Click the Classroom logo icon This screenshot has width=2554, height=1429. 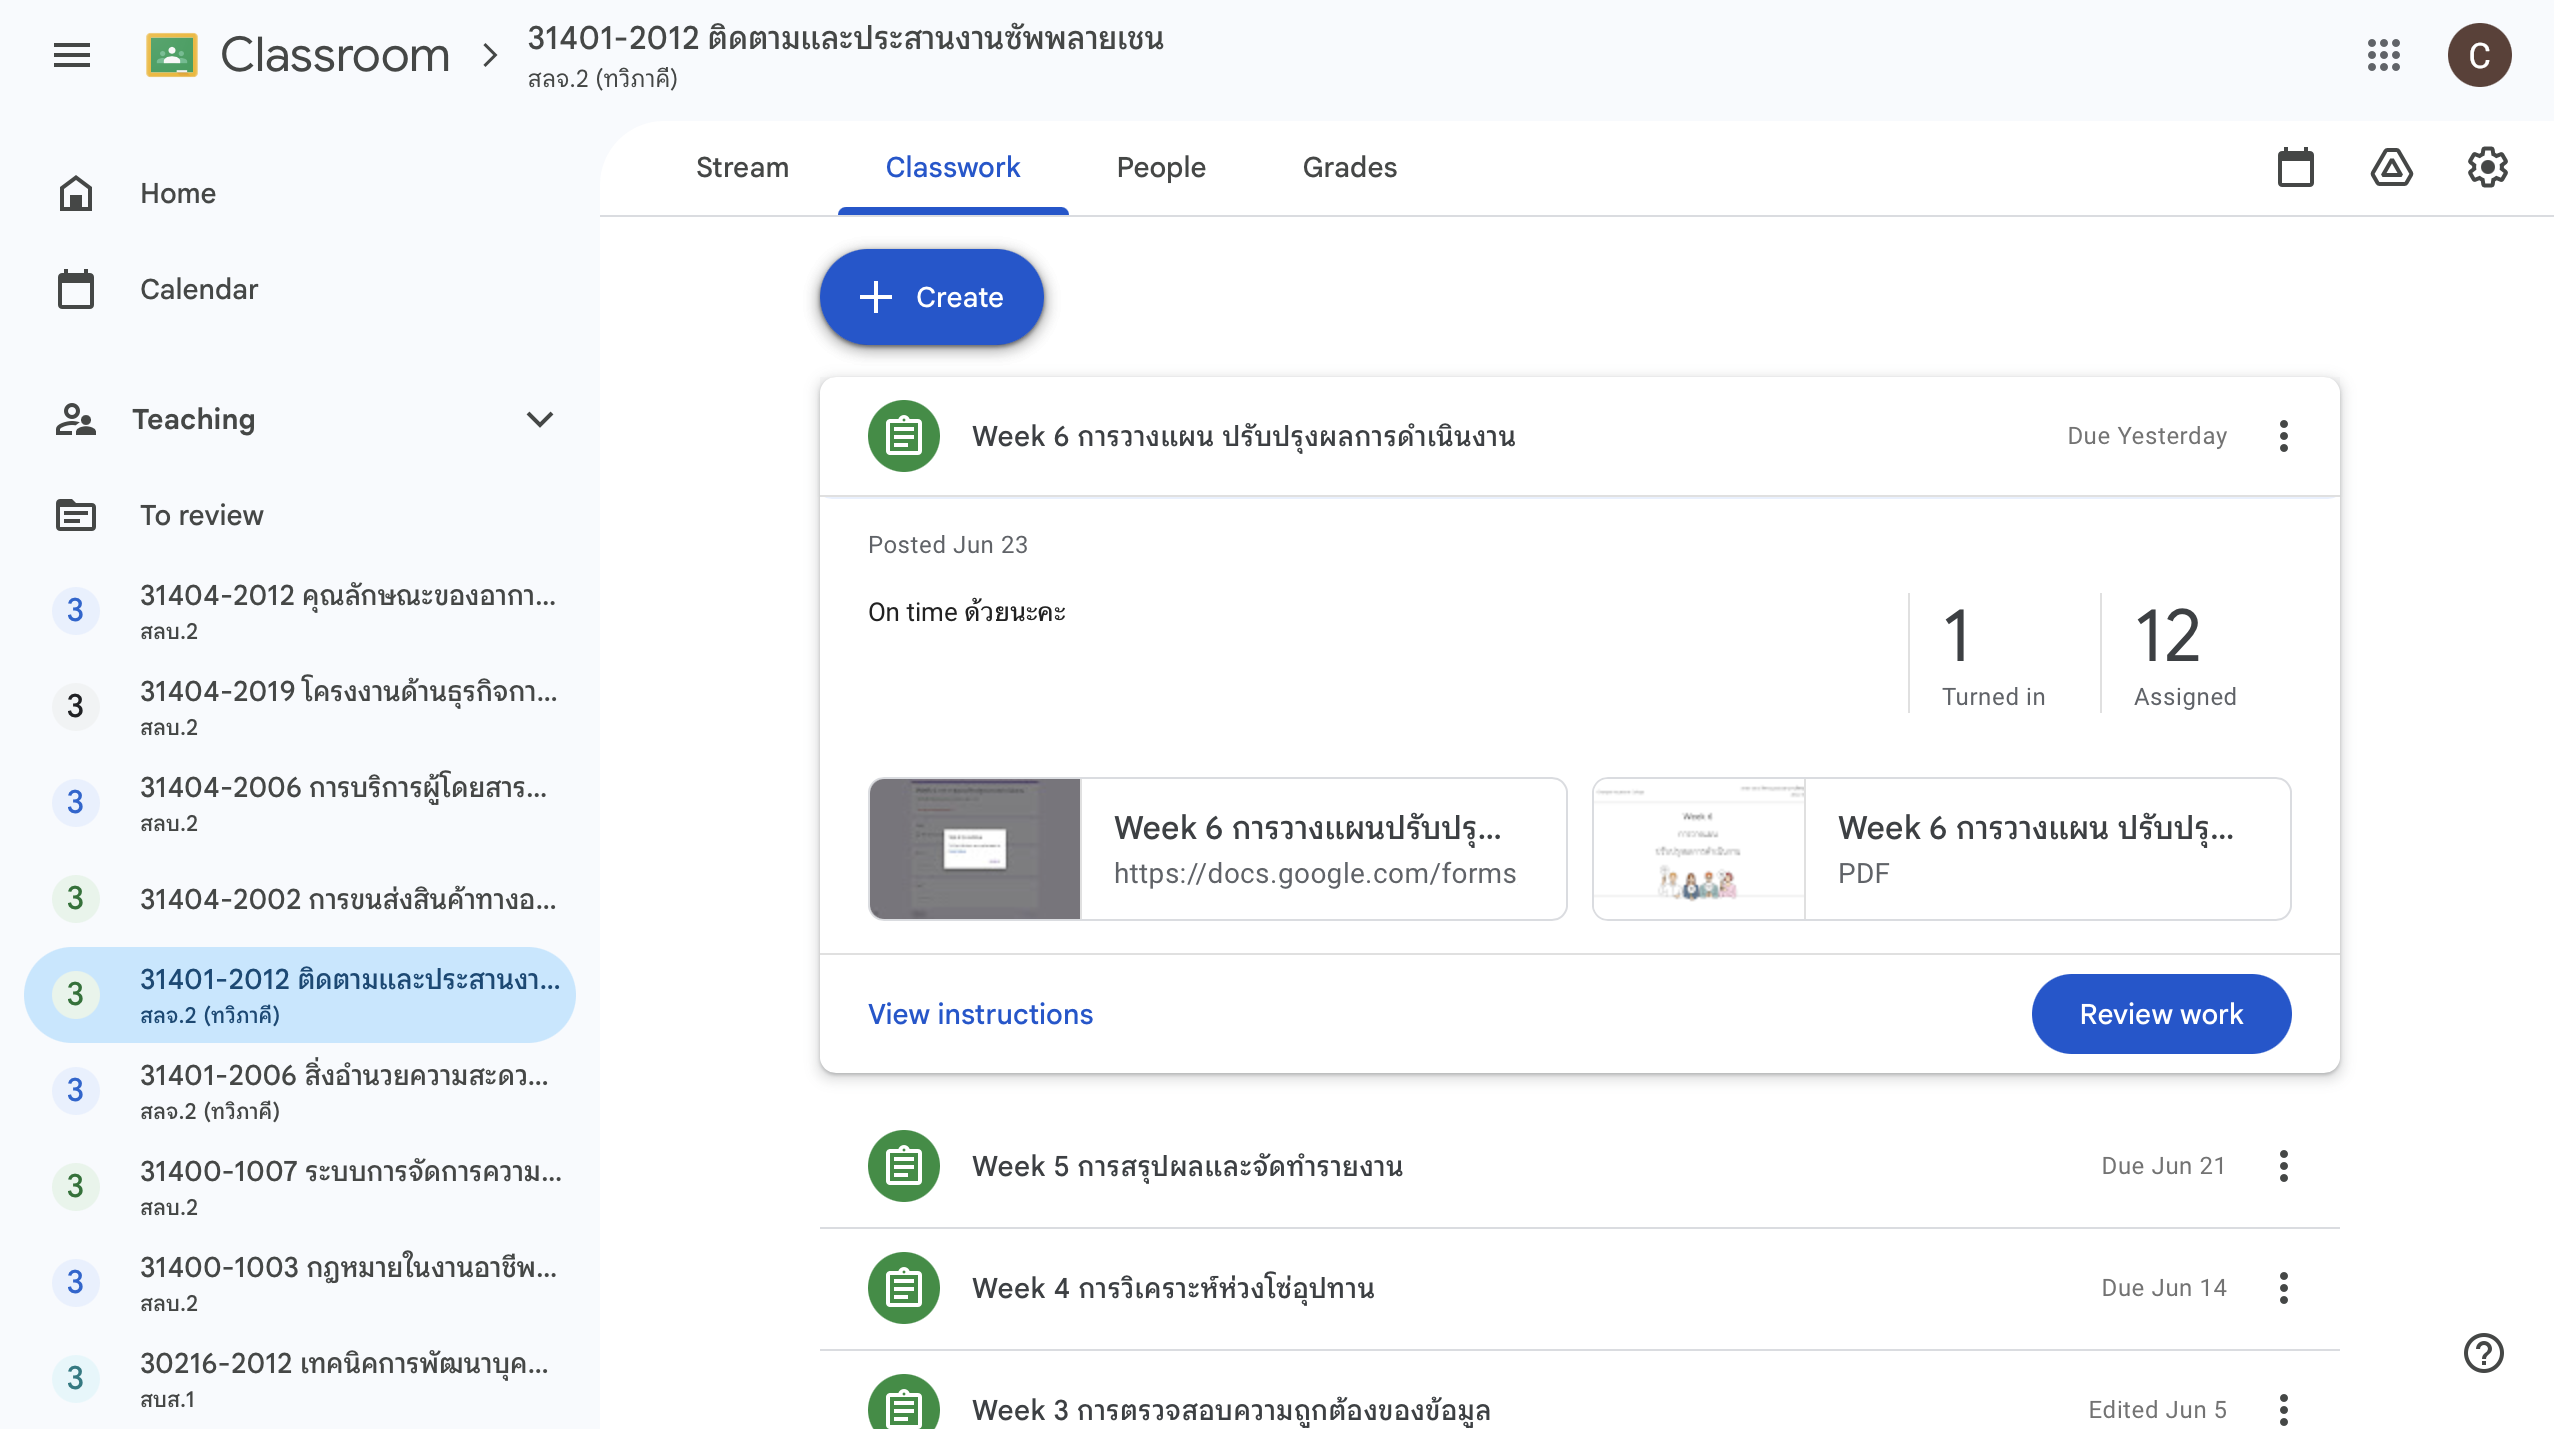(x=171, y=55)
